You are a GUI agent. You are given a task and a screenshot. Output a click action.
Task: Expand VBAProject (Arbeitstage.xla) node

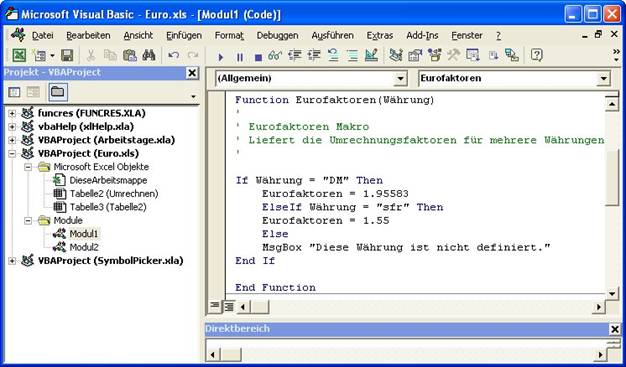point(12,140)
